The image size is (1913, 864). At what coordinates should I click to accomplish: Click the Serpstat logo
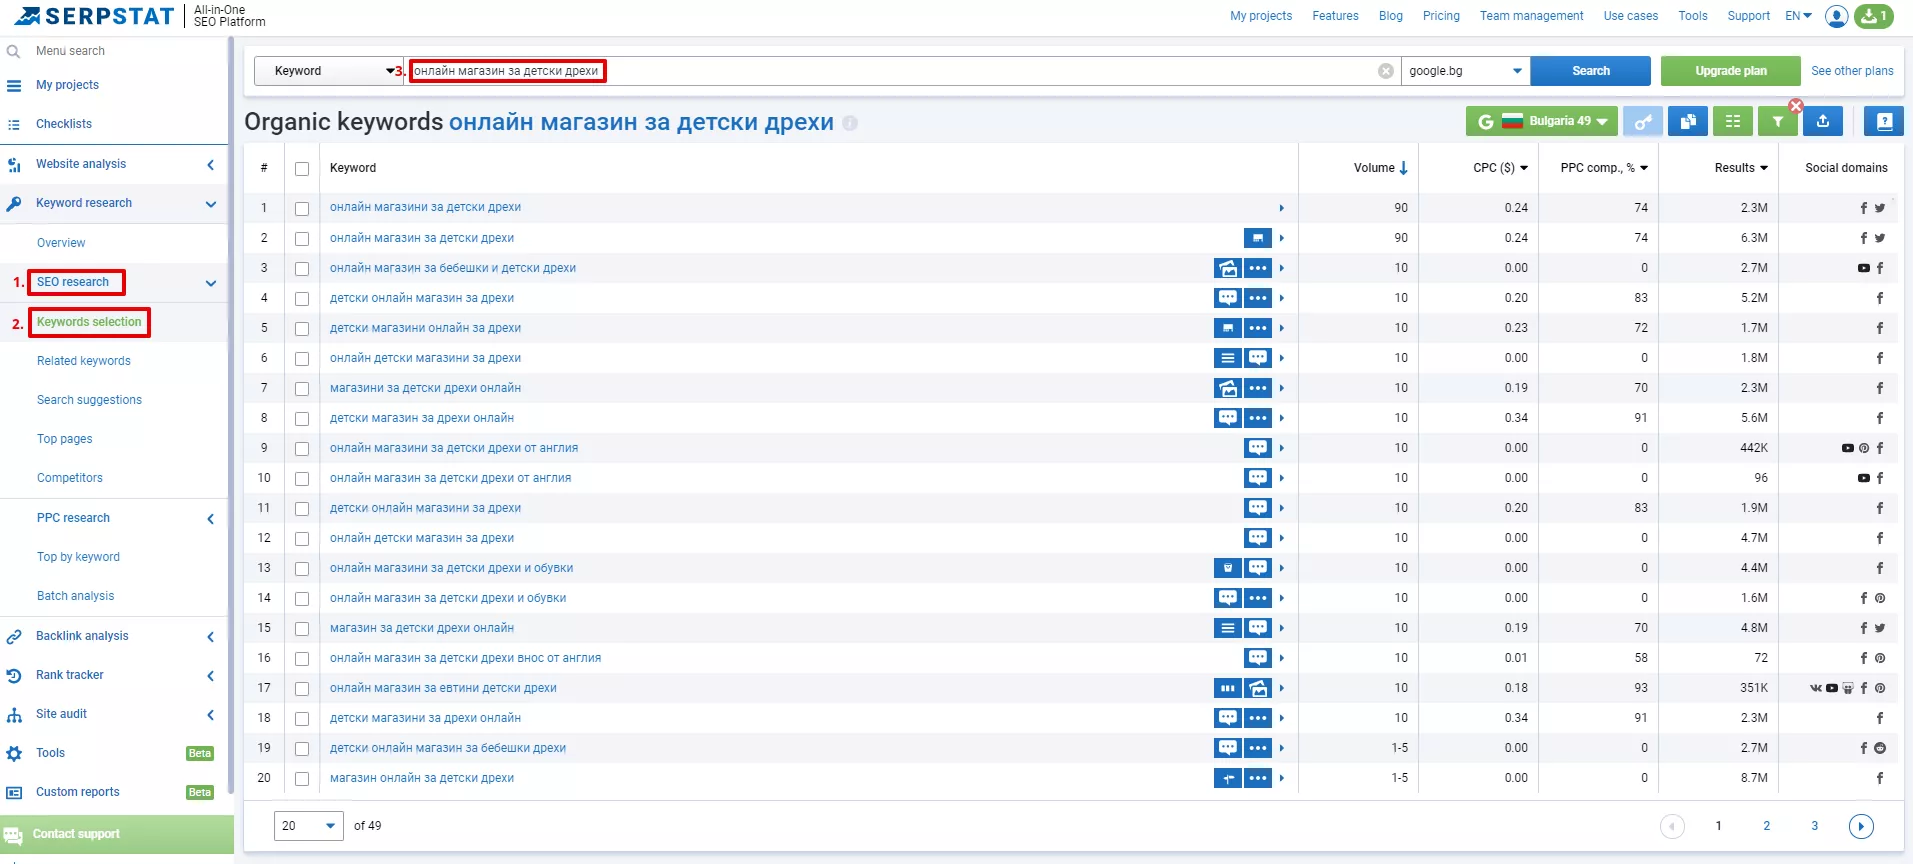coord(94,16)
